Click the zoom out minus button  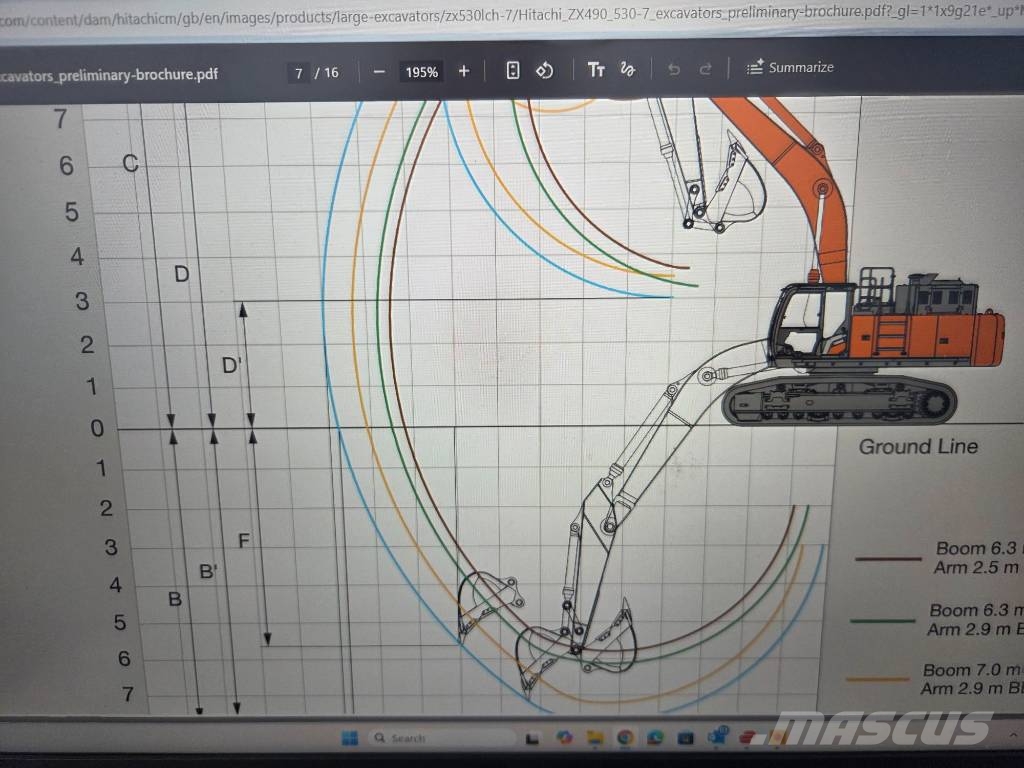point(379,72)
